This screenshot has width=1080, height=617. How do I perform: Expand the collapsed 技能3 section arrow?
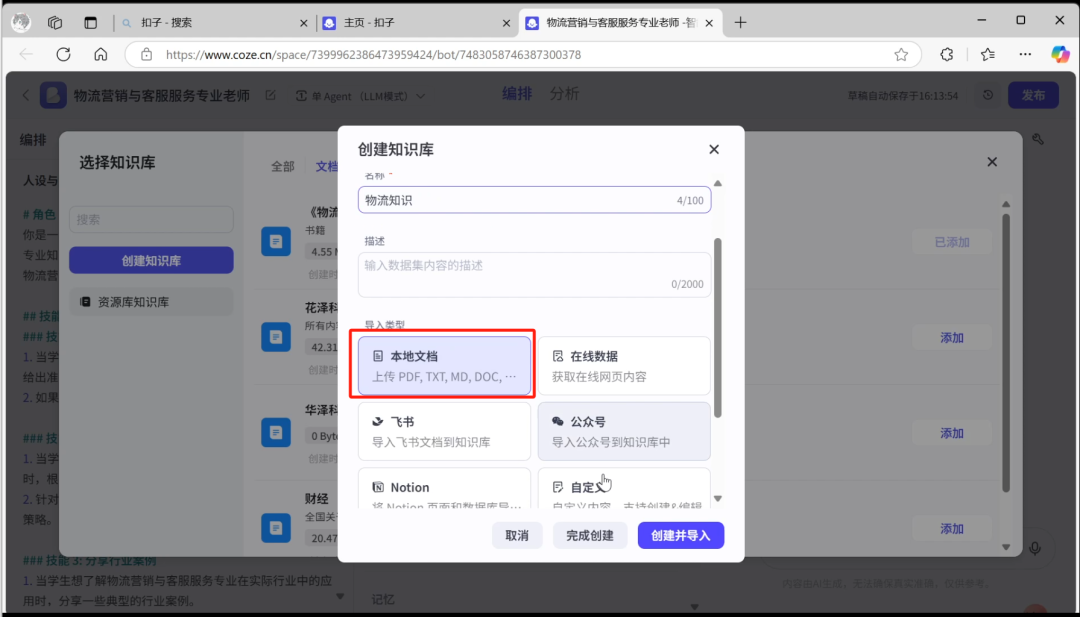[340, 595]
